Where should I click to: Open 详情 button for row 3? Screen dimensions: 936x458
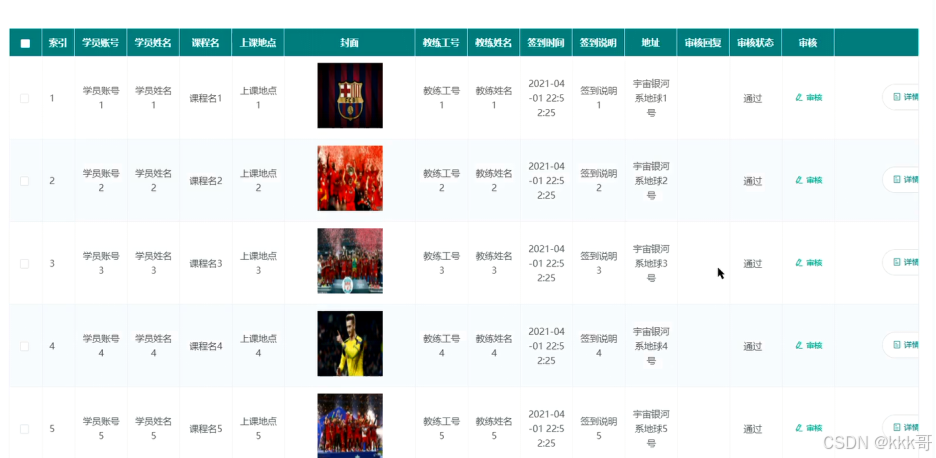coord(900,262)
